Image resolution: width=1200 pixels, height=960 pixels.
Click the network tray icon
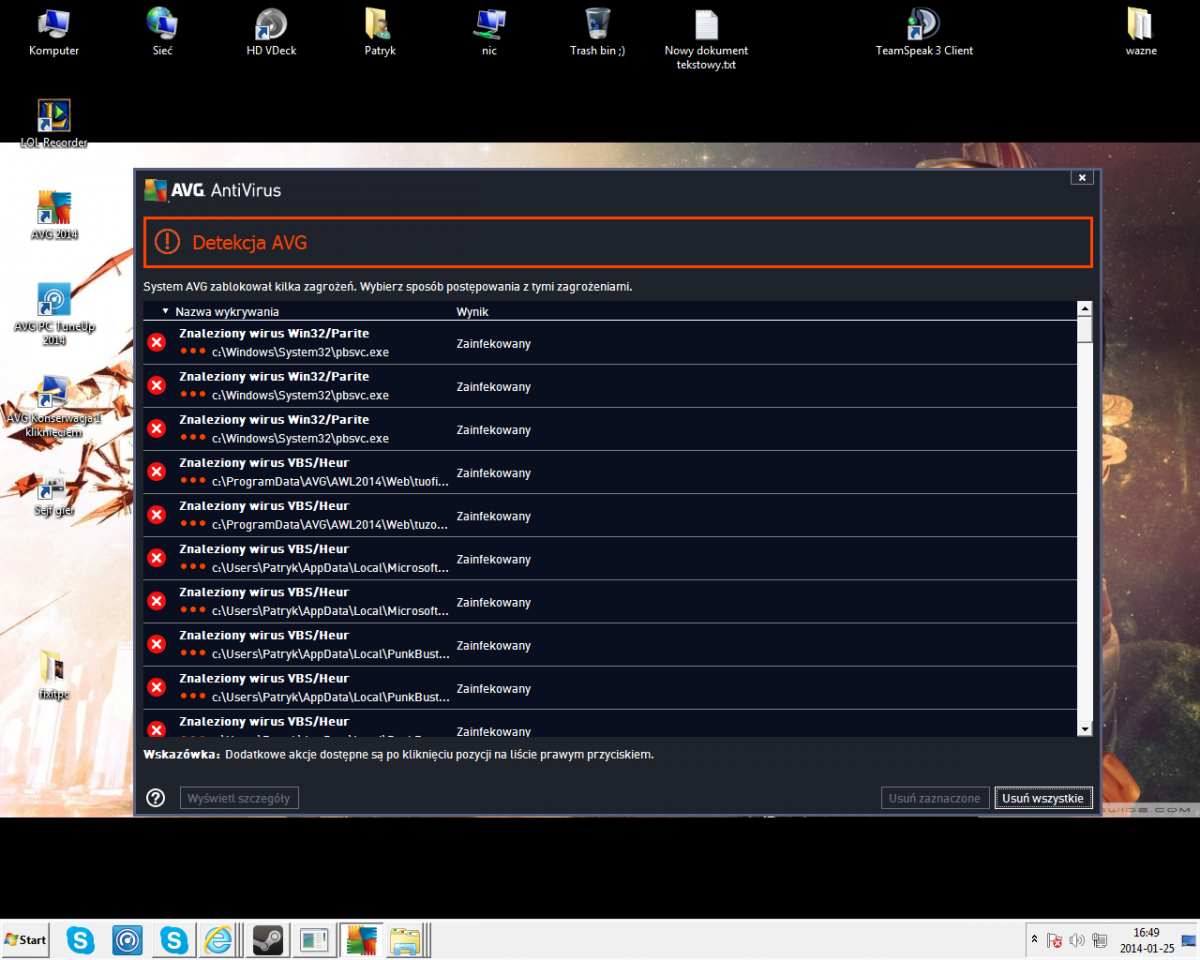tap(1100, 940)
